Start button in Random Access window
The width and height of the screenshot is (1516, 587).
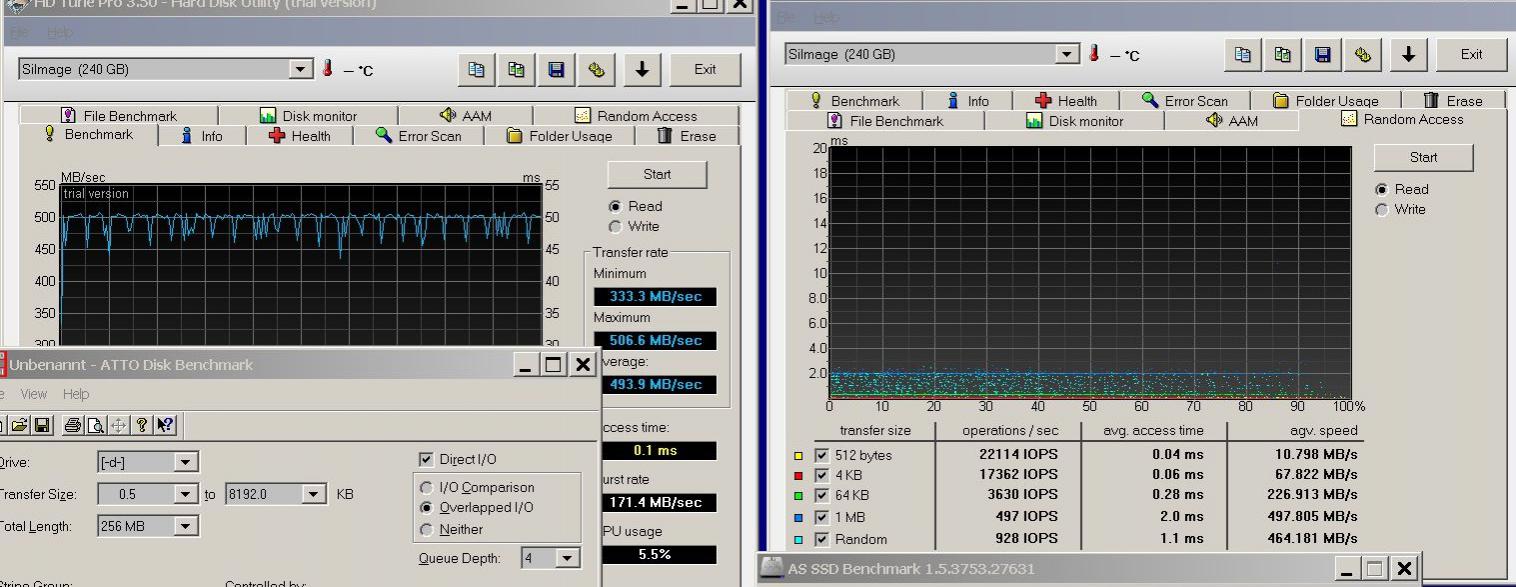[1424, 157]
